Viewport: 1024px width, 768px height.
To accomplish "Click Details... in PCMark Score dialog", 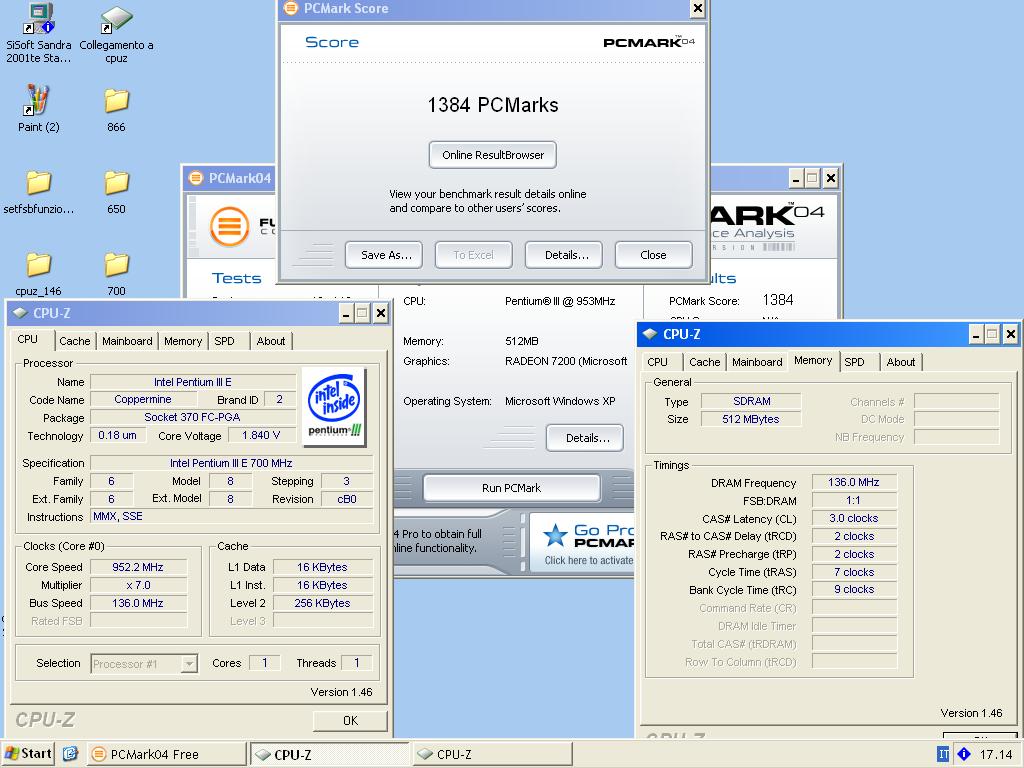I will pos(566,255).
